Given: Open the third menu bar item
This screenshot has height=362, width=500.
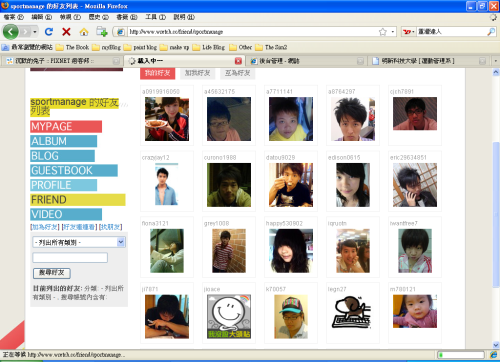Looking at the screenshot, I should pos(70,17).
